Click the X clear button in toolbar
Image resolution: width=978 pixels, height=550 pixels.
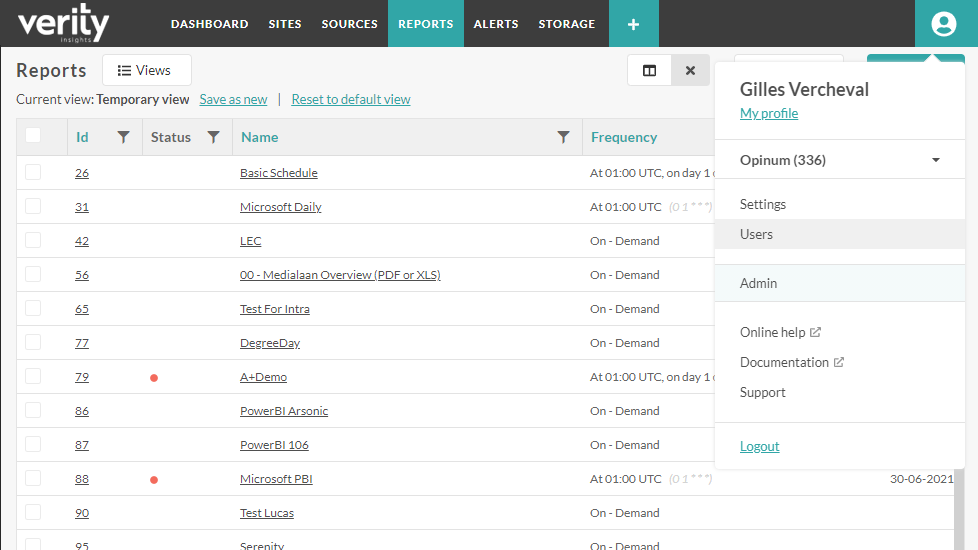[x=690, y=71]
